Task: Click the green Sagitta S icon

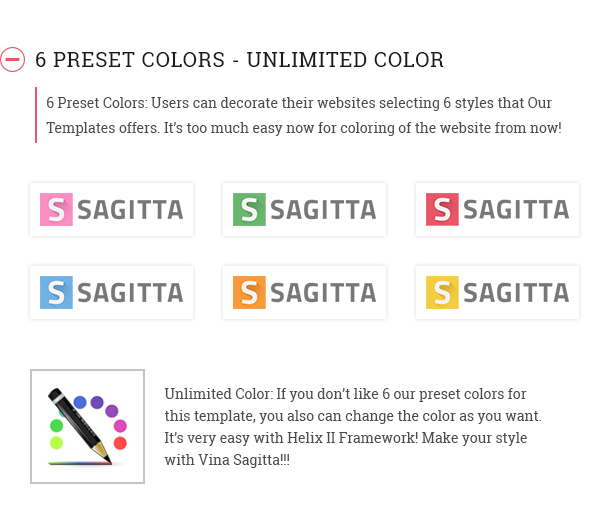Action: [x=249, y=209]
